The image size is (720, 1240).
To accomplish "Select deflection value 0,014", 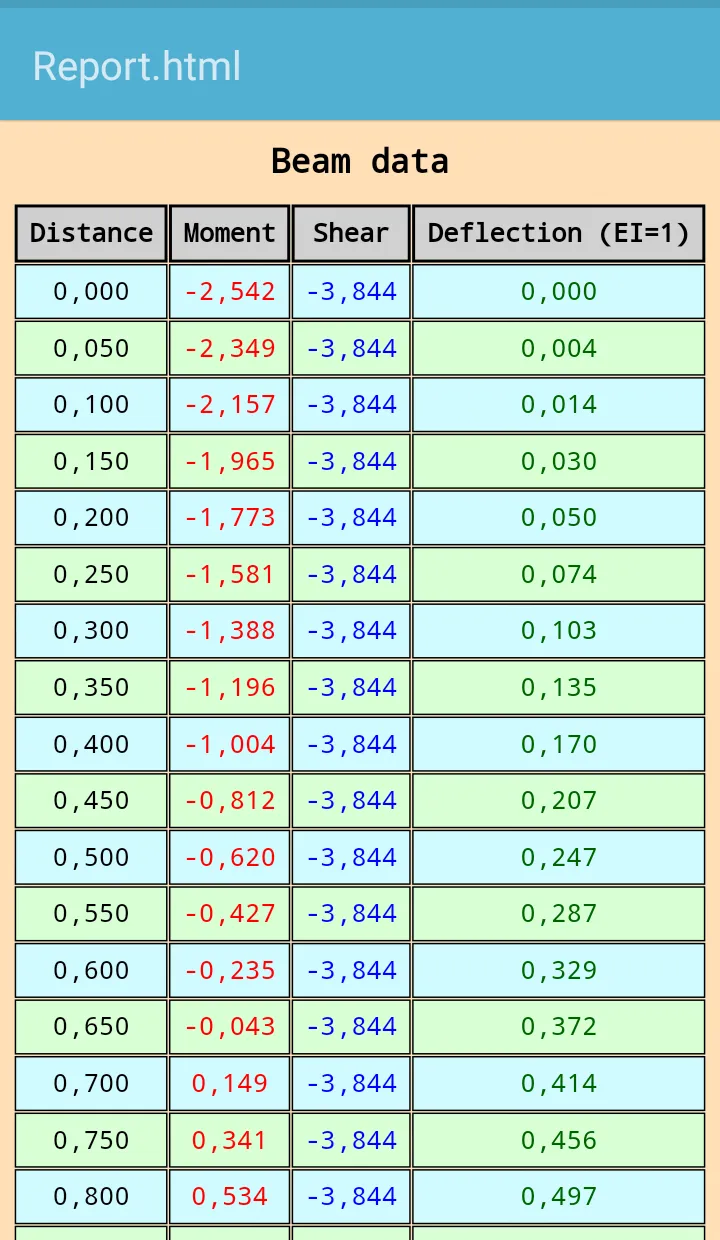I will (x=559, y=405).
